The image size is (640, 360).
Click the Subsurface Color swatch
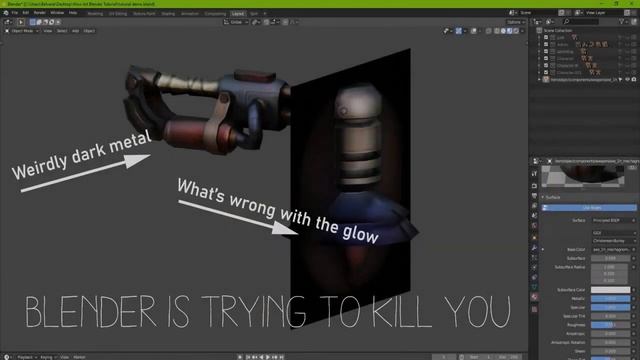[x=611, y=290]
